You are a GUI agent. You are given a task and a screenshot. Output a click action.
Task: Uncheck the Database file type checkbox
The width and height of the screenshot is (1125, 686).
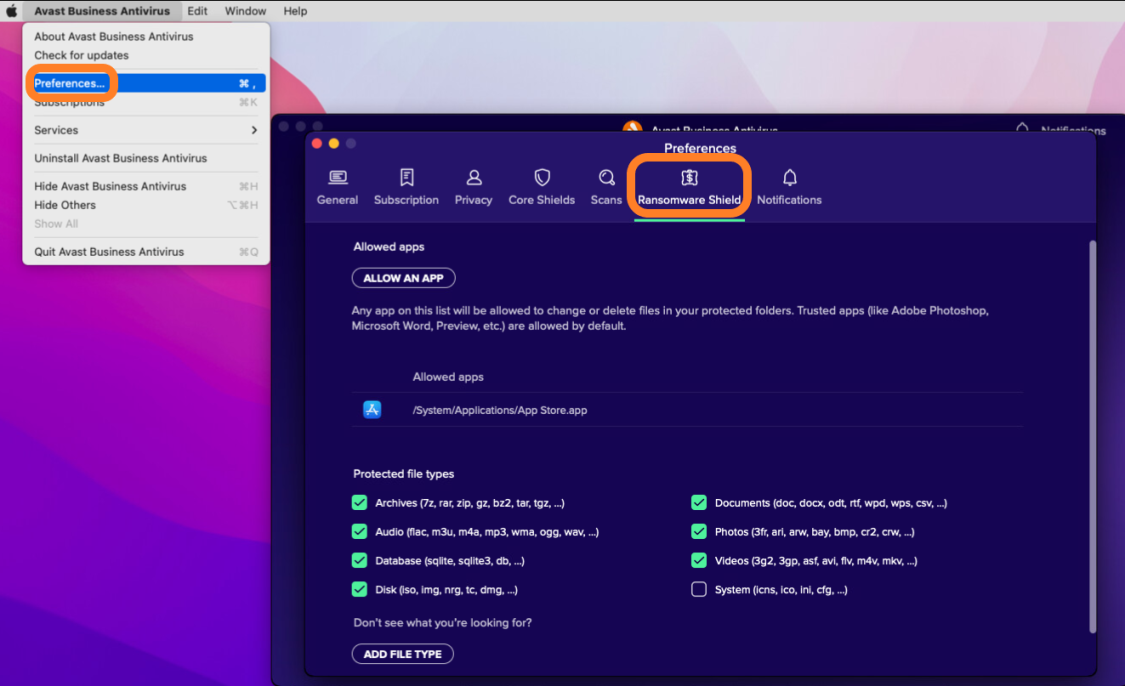click(x=359, y=560)
